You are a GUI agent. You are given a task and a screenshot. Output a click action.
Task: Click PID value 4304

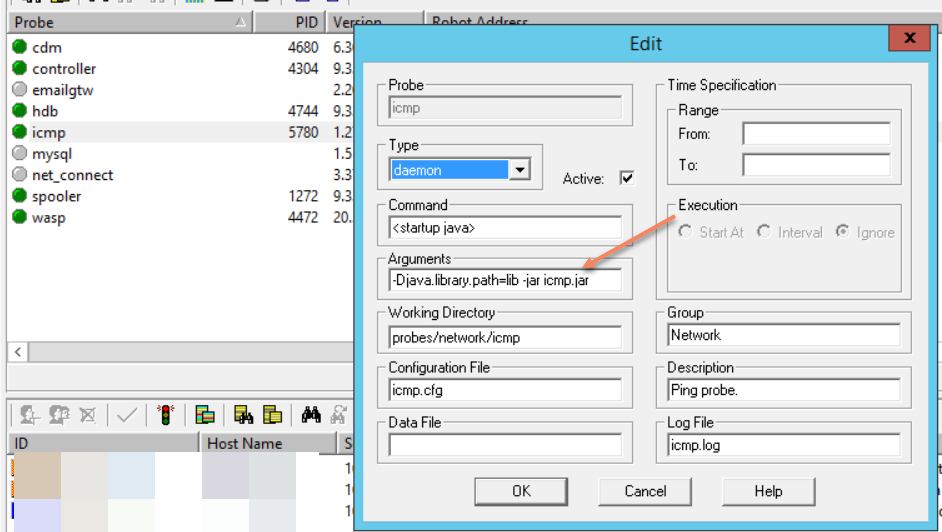(303, 68)
